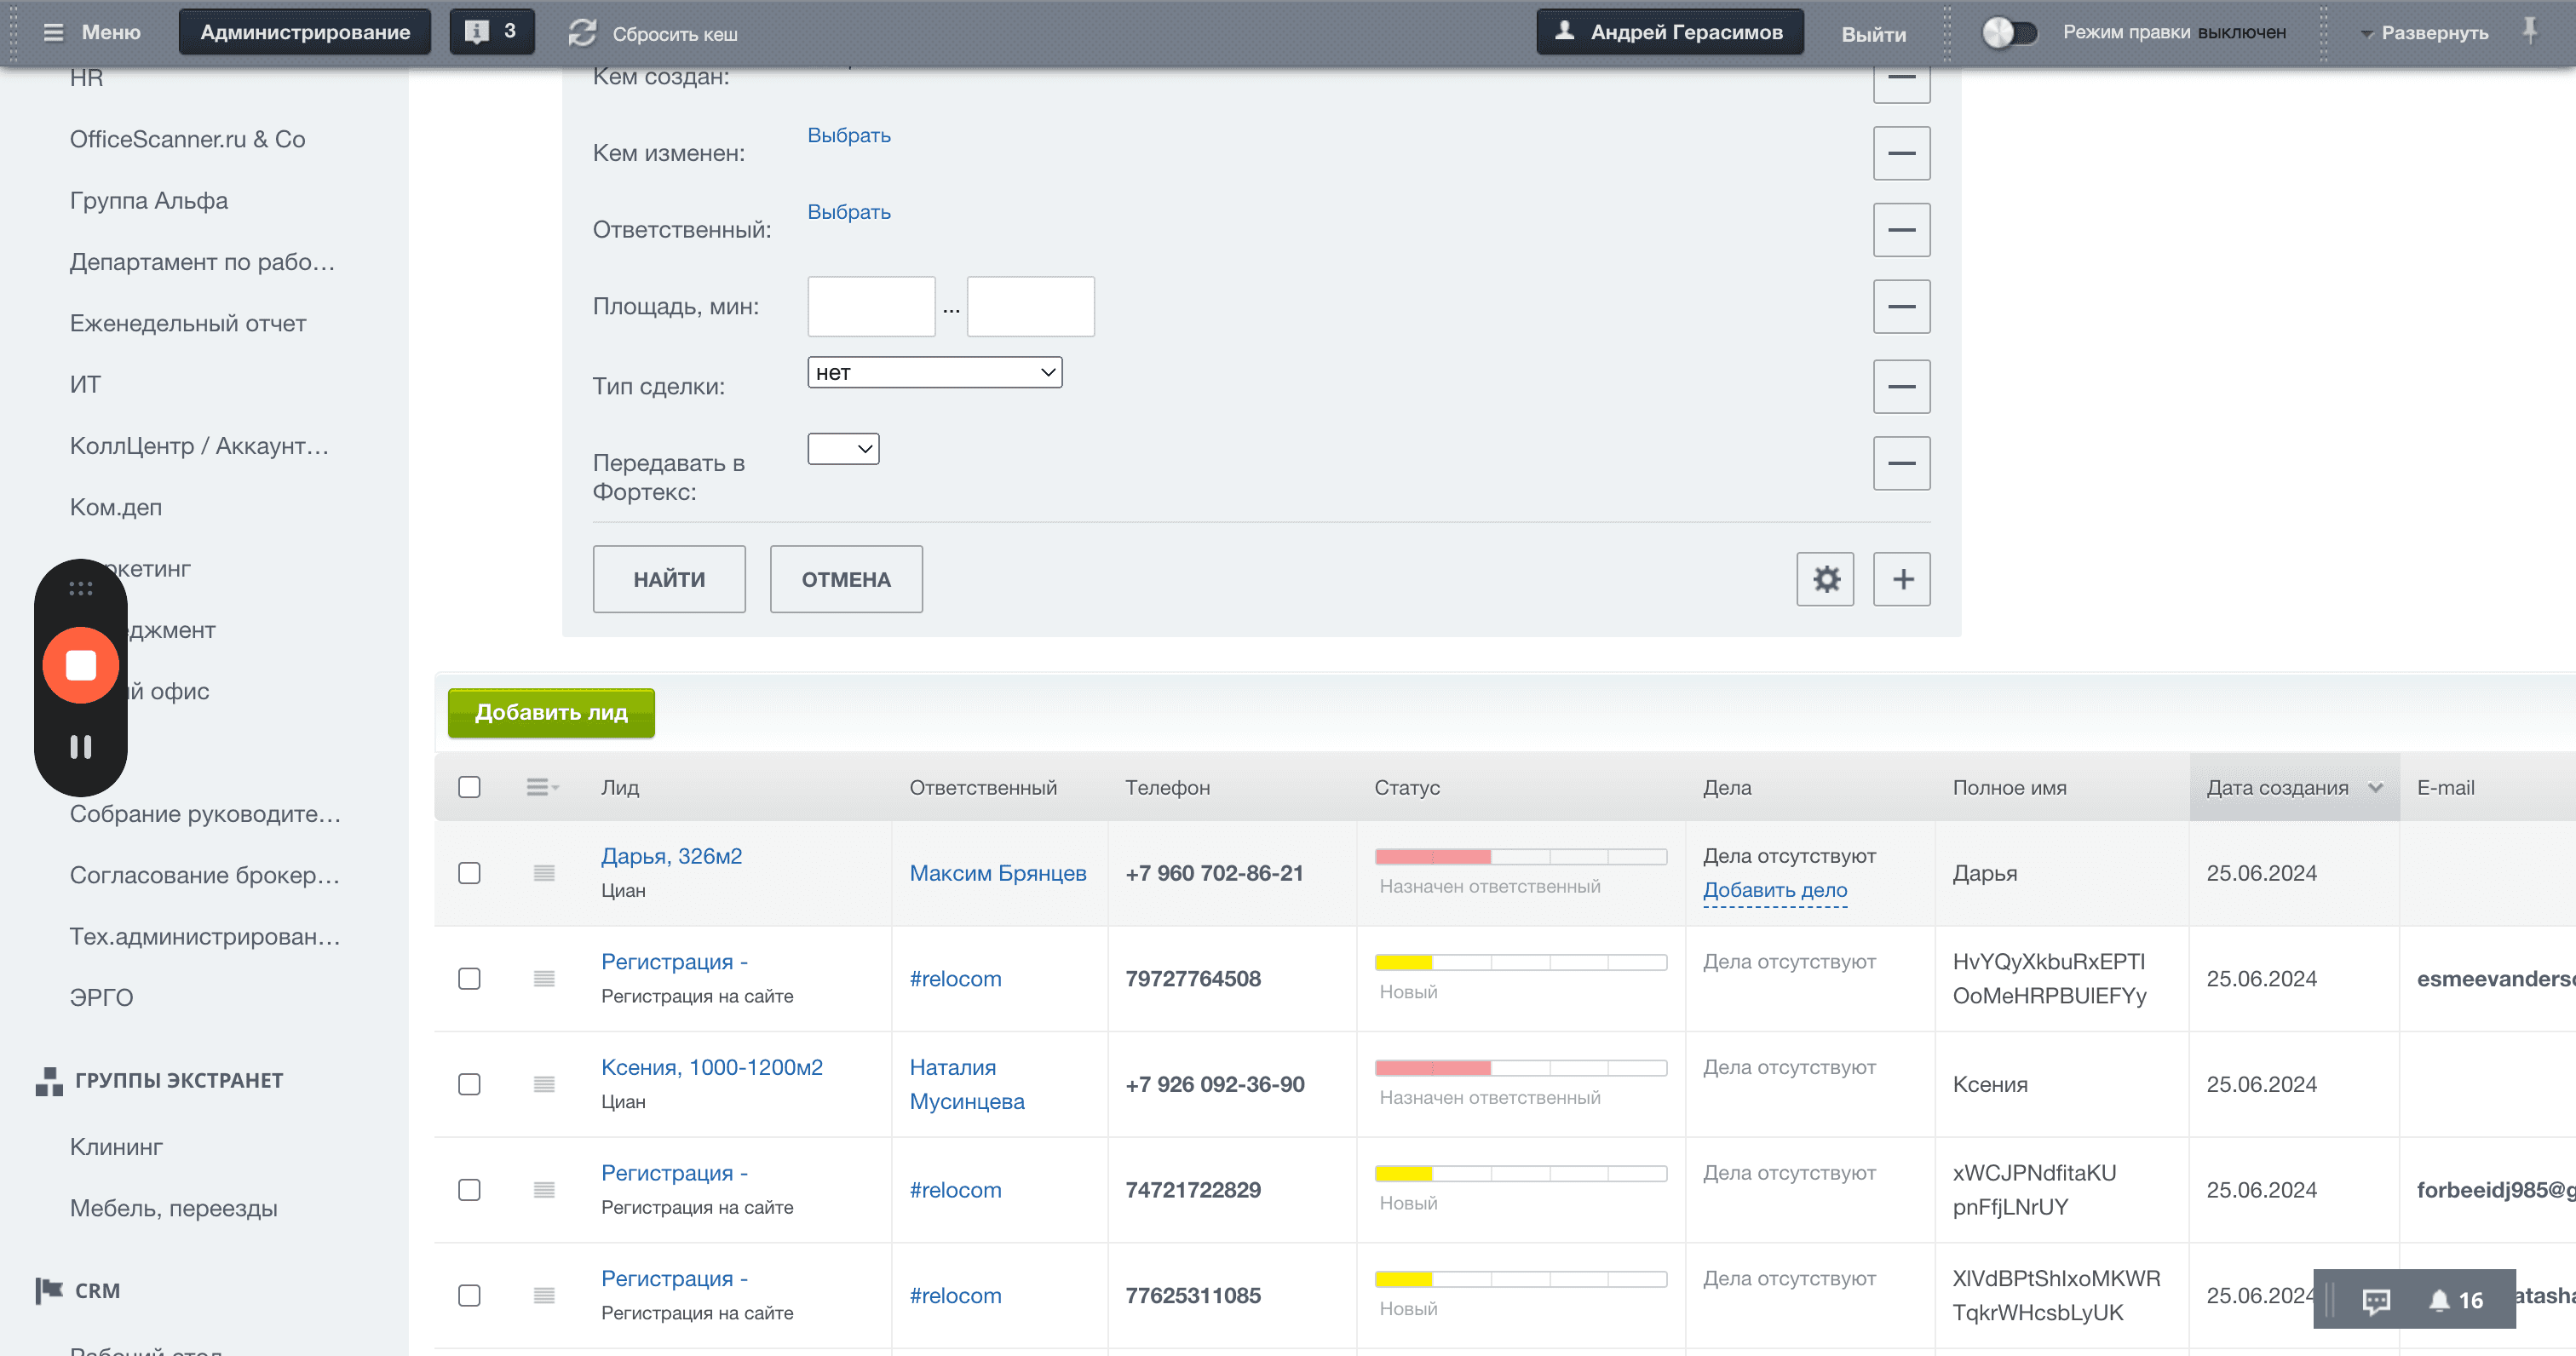This screenshot has width=2576, height=1356.
Task: Open Группа Альфа in sidebar
Action: pyautogui.click(x=149, y=200)
